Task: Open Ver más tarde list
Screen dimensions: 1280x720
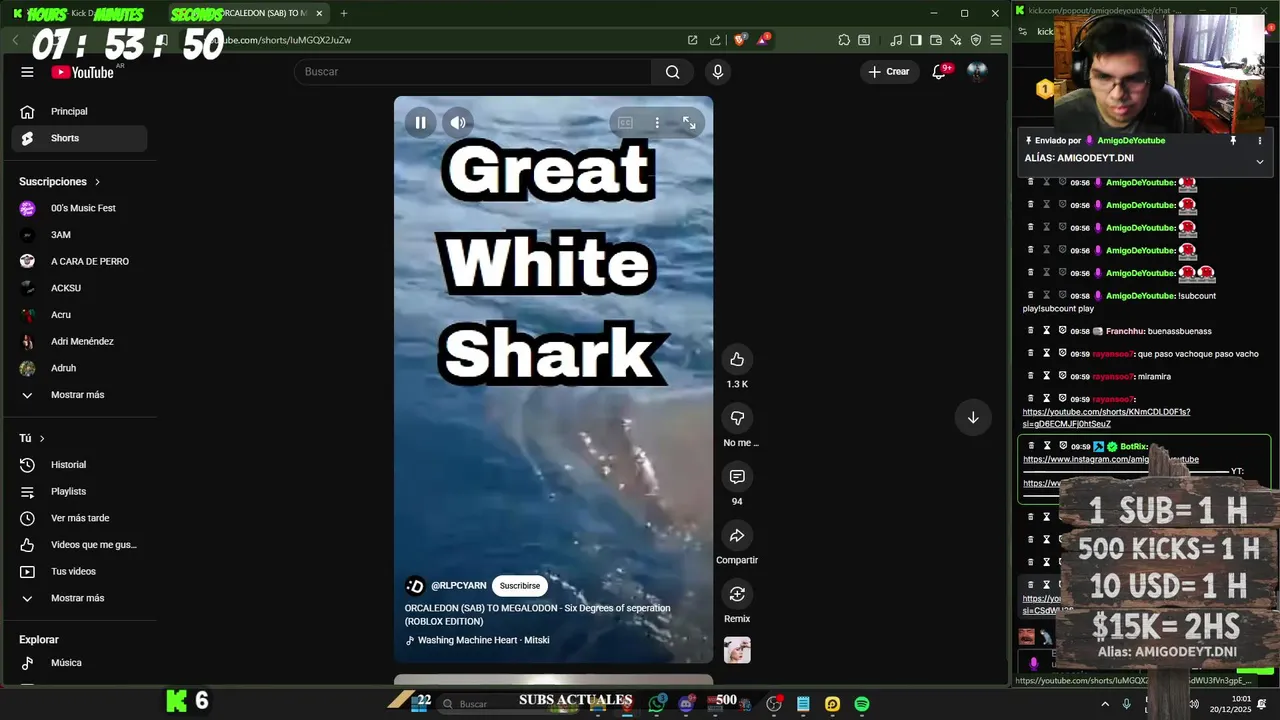Action: (x=79, y=518)
